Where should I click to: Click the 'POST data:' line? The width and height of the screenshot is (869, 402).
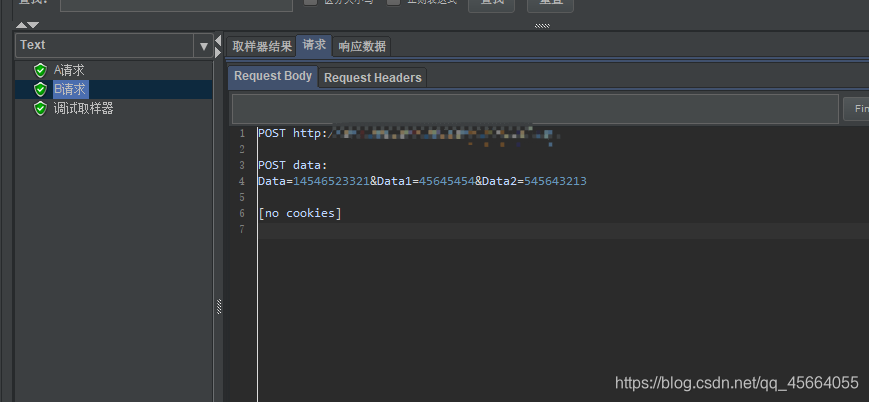pos(293,165)
